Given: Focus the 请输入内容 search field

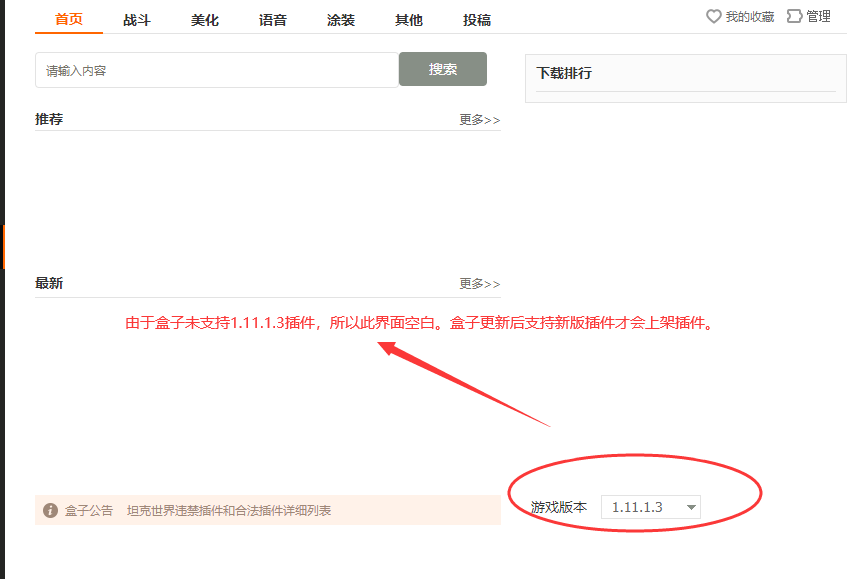Looking at the screenshot, I should pos(216,70).
